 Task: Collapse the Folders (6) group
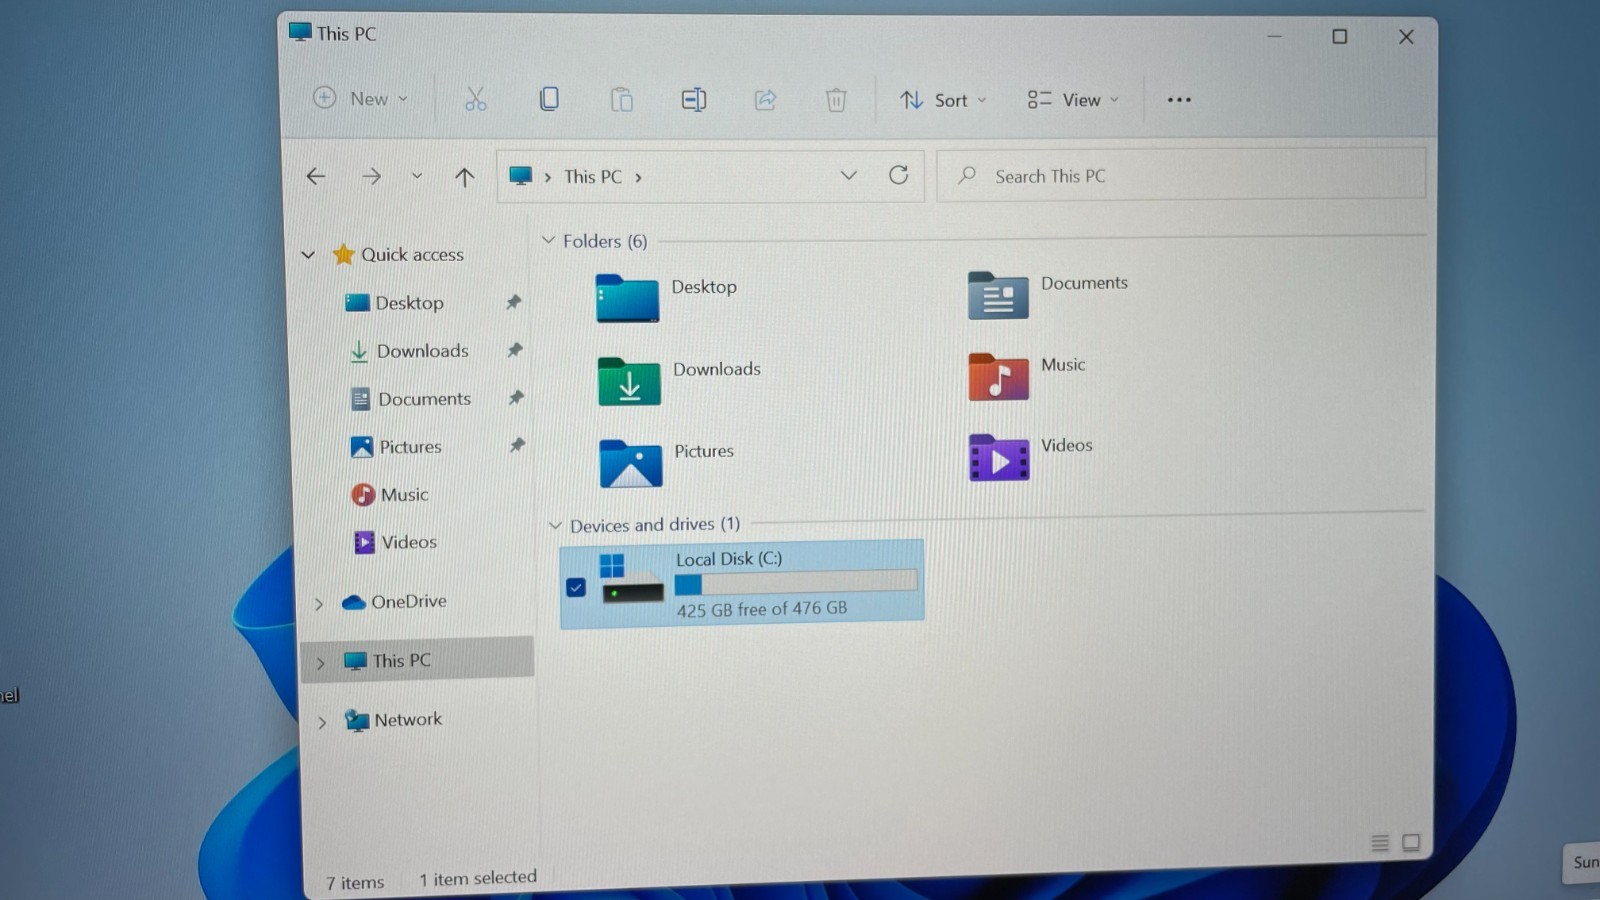[548, 240]
